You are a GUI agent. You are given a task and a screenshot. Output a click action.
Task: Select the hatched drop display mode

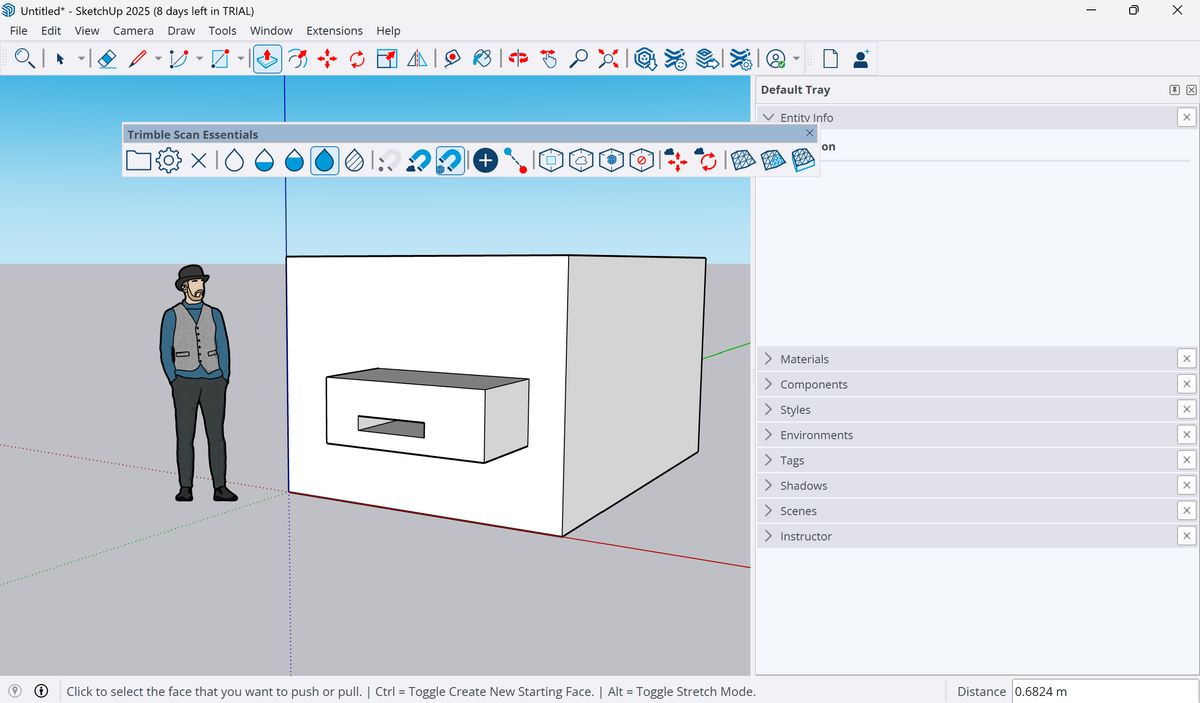coord(355,160)
